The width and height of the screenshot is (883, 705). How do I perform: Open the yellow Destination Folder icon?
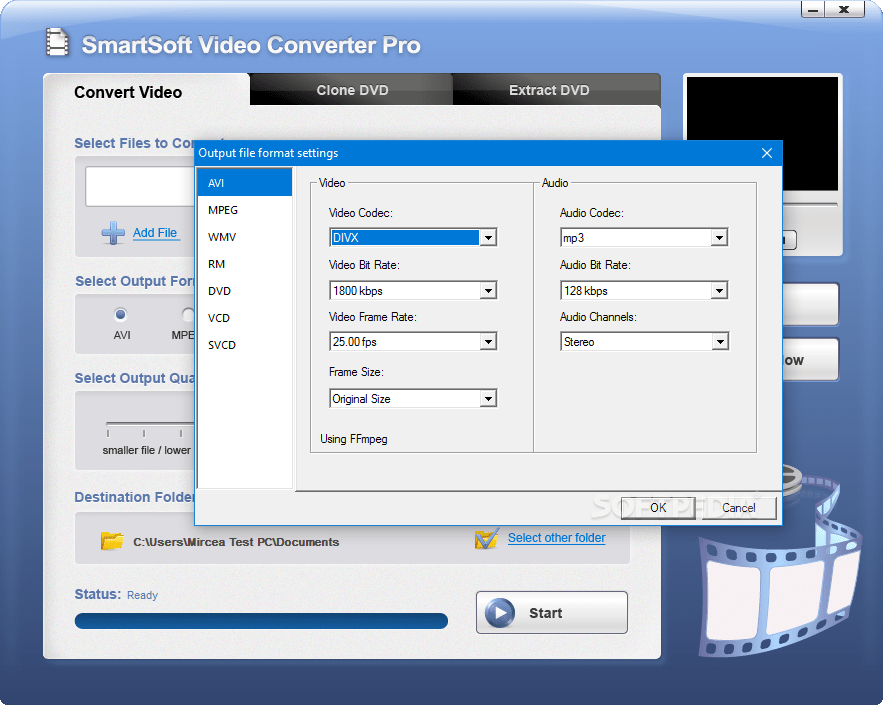(x=114, y=538)
